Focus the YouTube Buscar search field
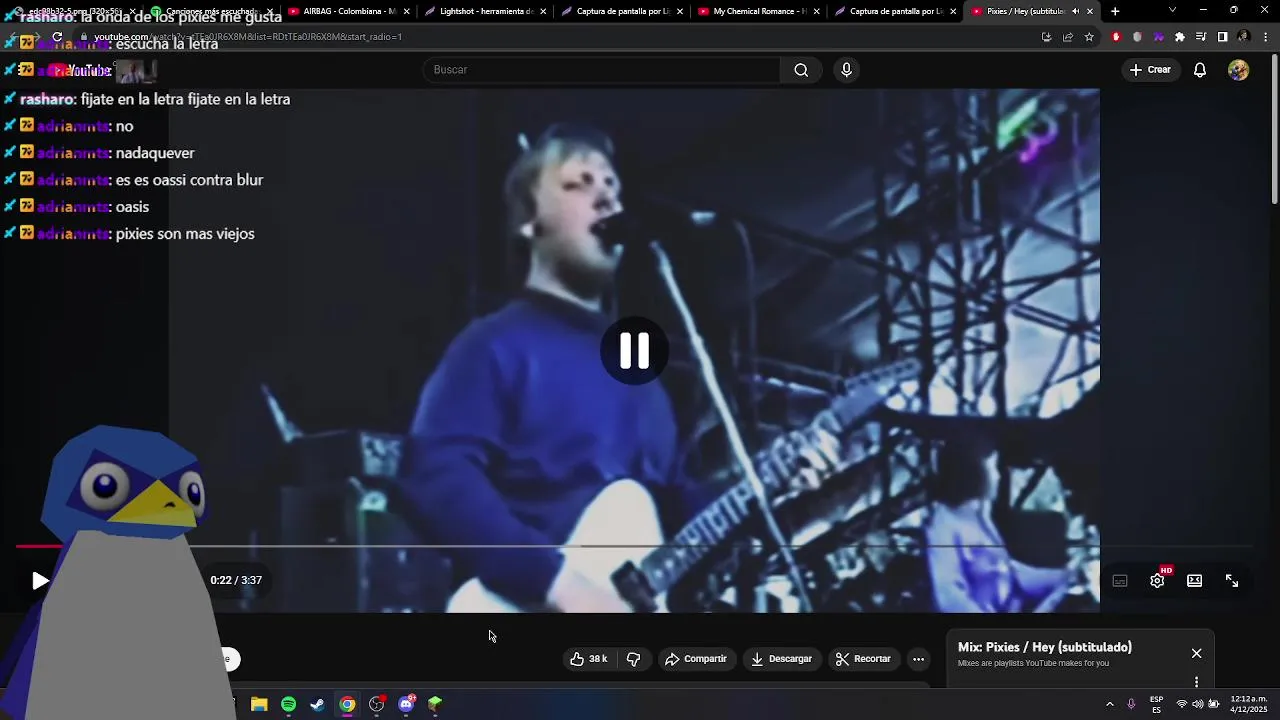This screenshot has height=720, width=1280. click(x=602, y=70)
